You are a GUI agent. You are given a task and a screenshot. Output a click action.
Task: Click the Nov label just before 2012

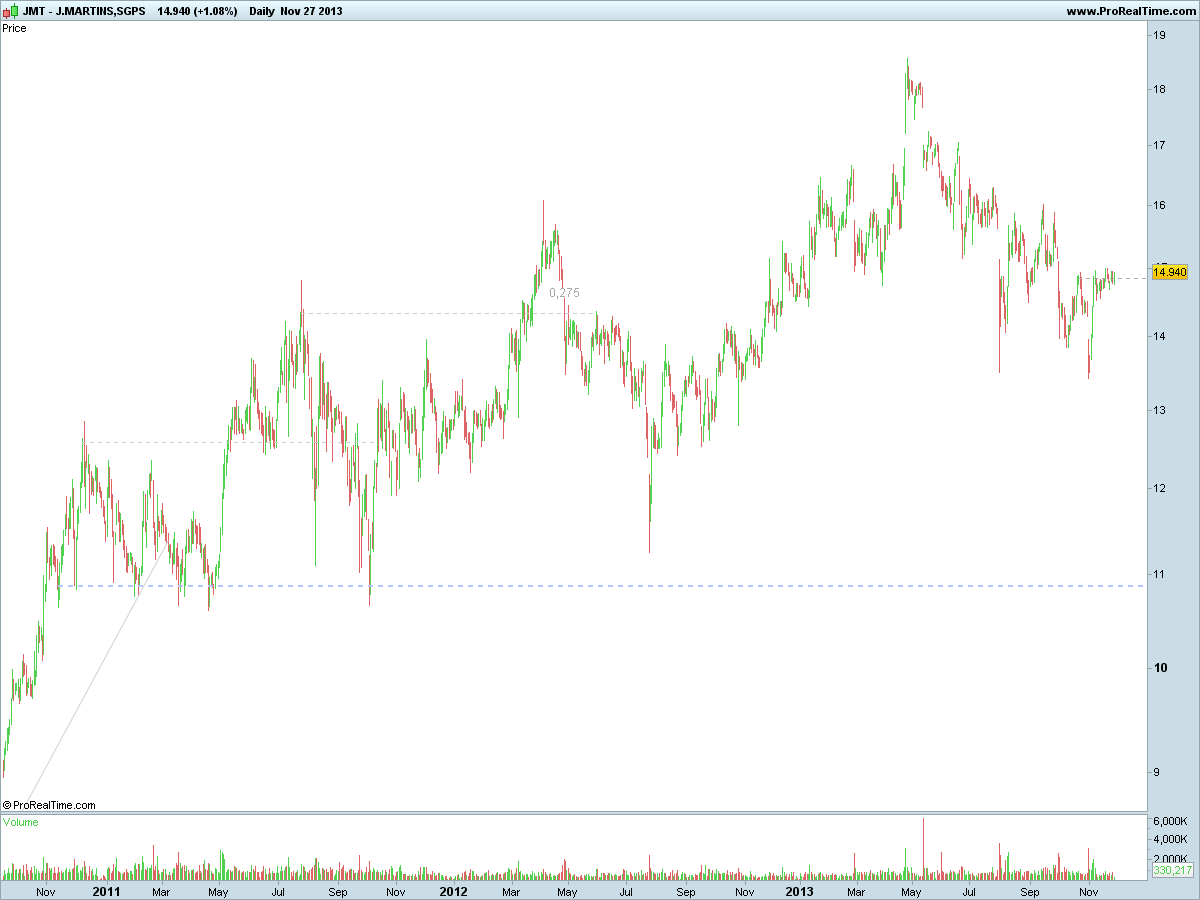tap(395, 891)
